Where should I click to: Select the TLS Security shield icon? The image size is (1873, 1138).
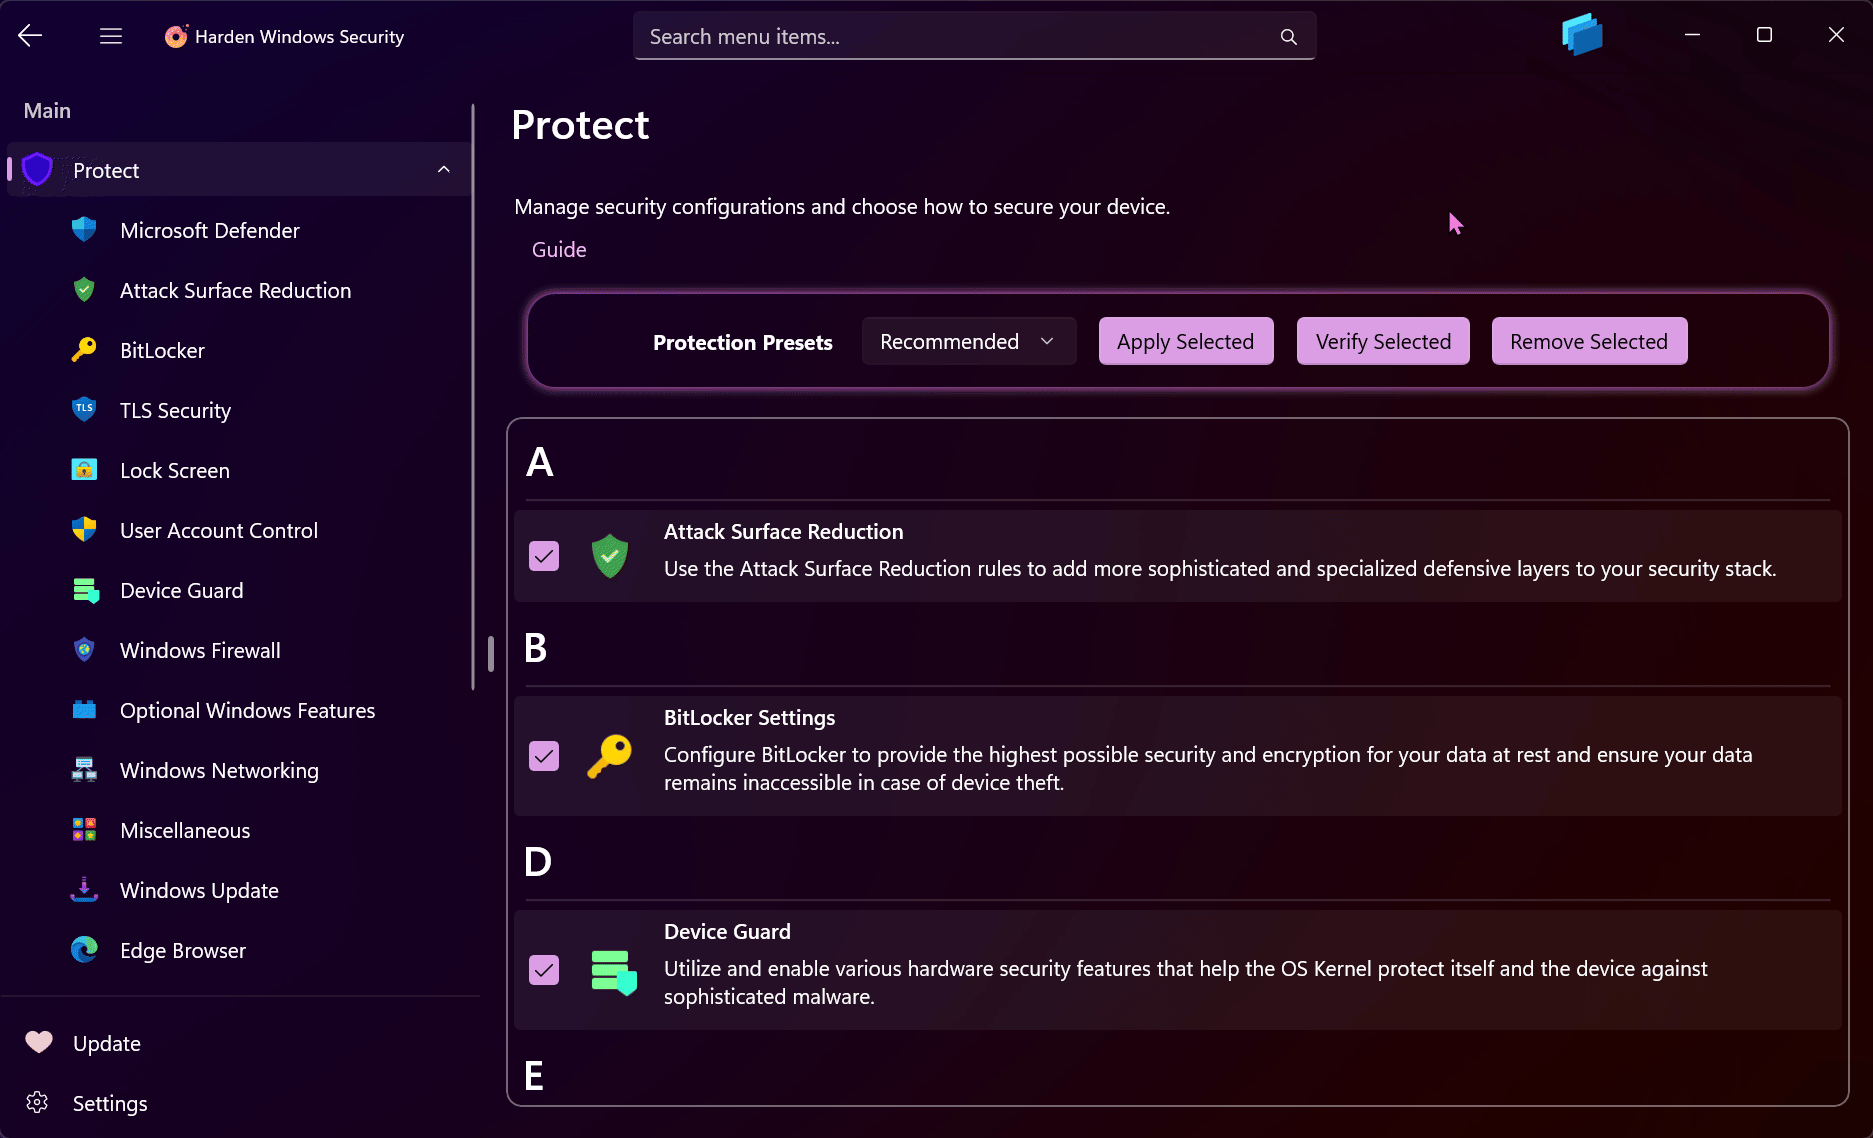tap(84, 410)
